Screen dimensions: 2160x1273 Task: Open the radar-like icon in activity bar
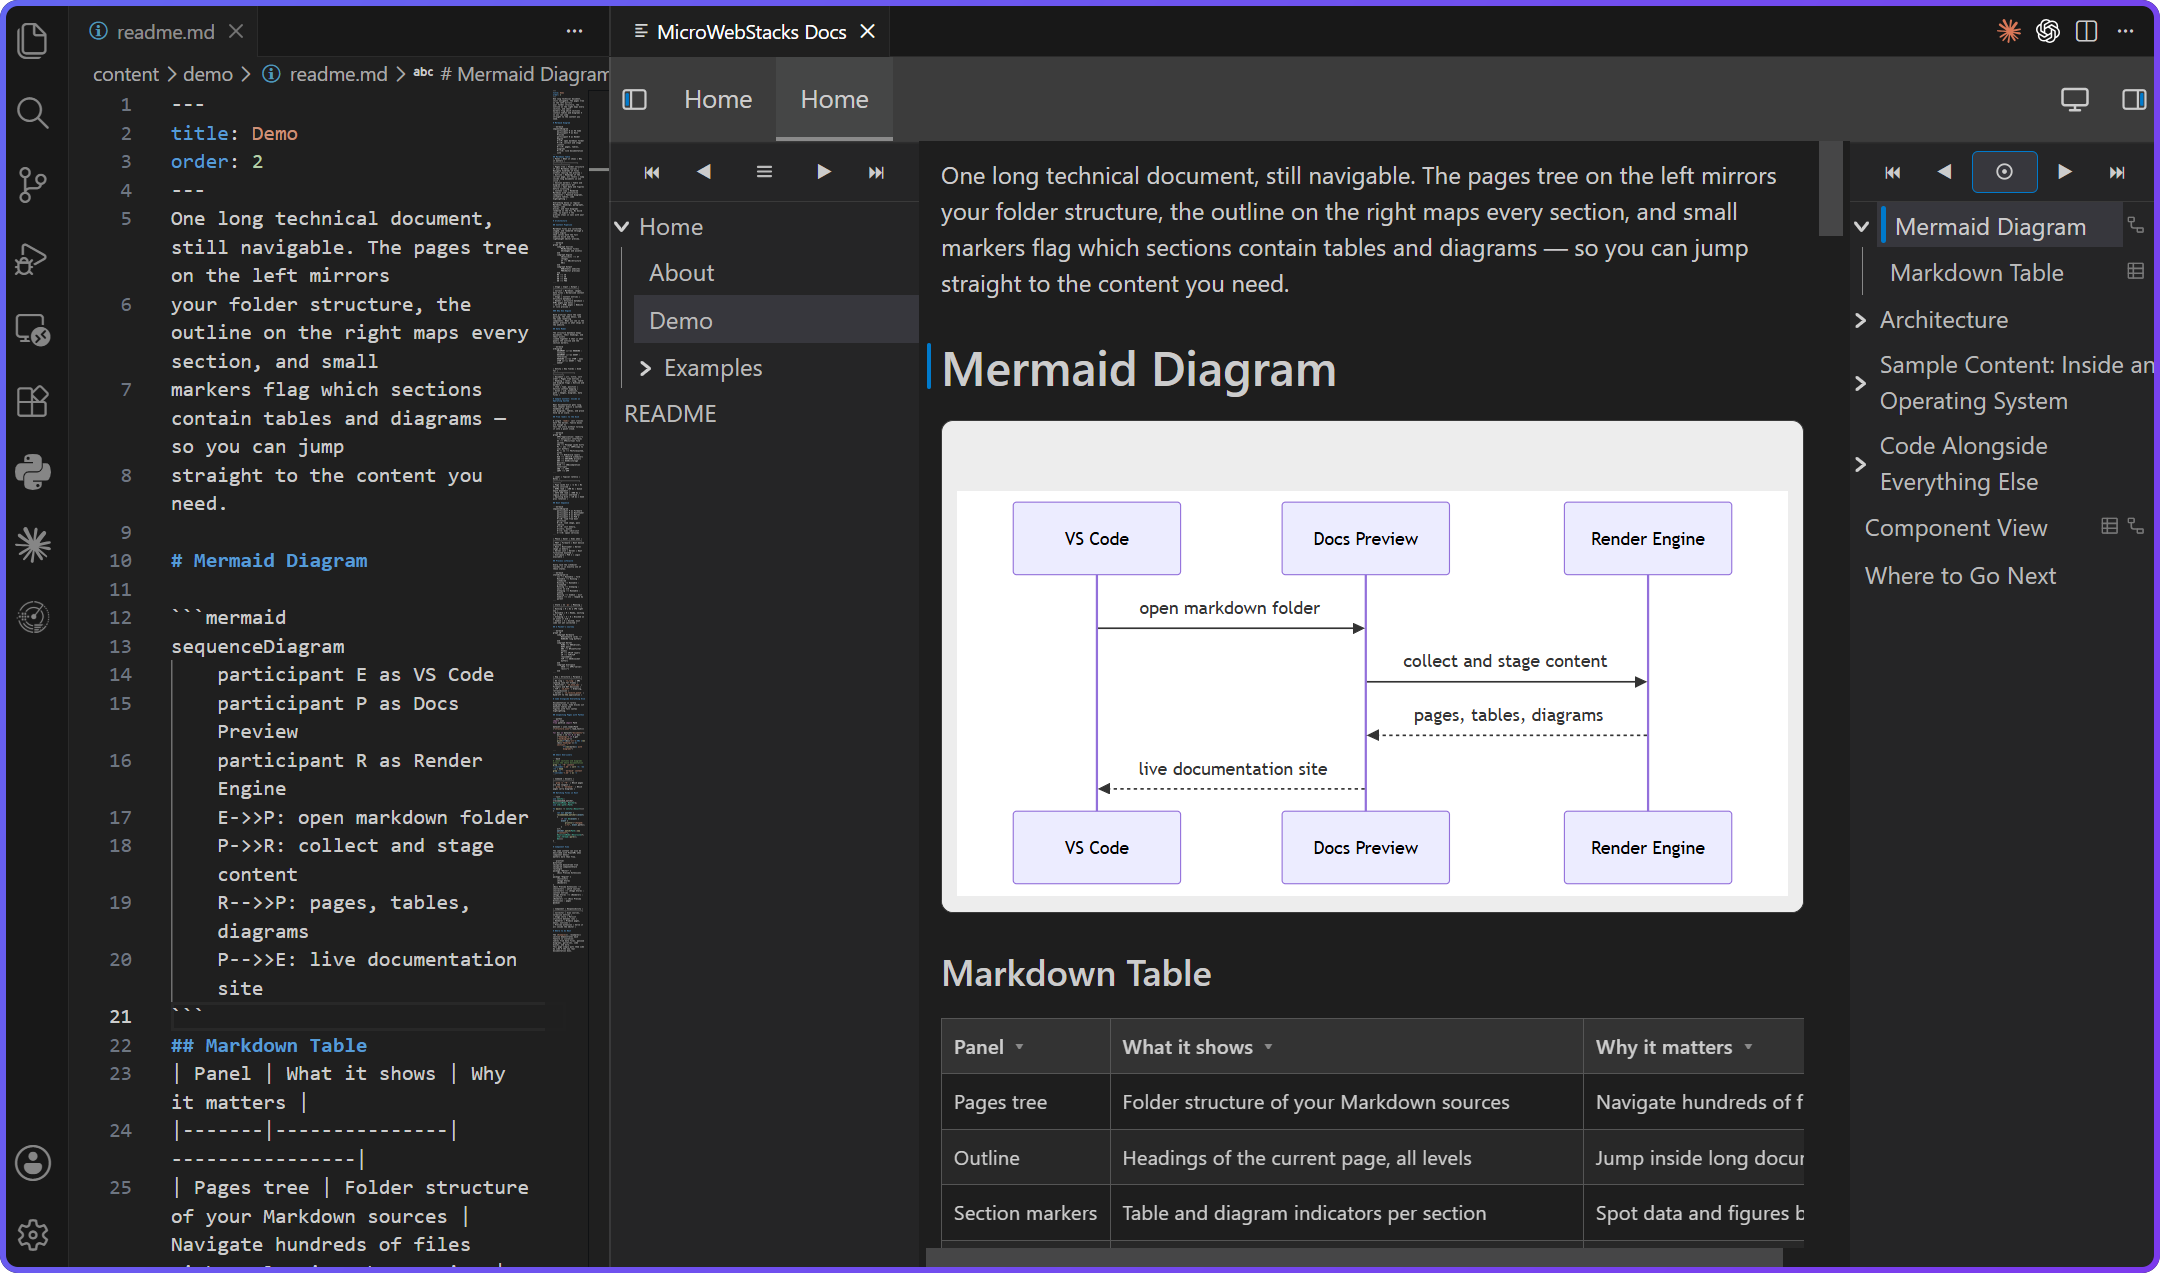click(33, 617)
